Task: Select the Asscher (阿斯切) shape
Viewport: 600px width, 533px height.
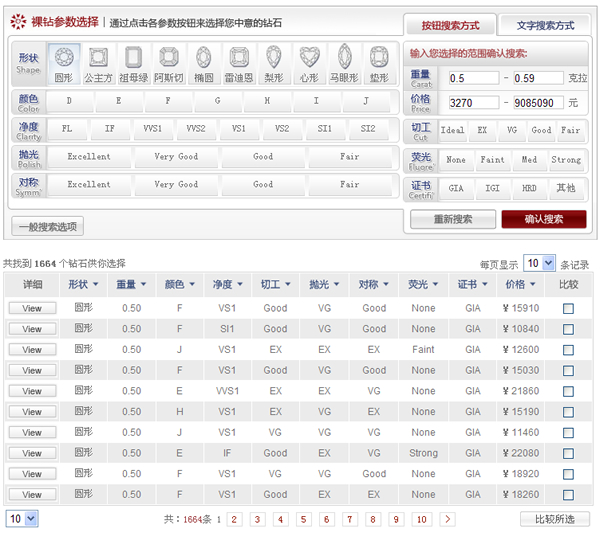Action: point(169,64)
